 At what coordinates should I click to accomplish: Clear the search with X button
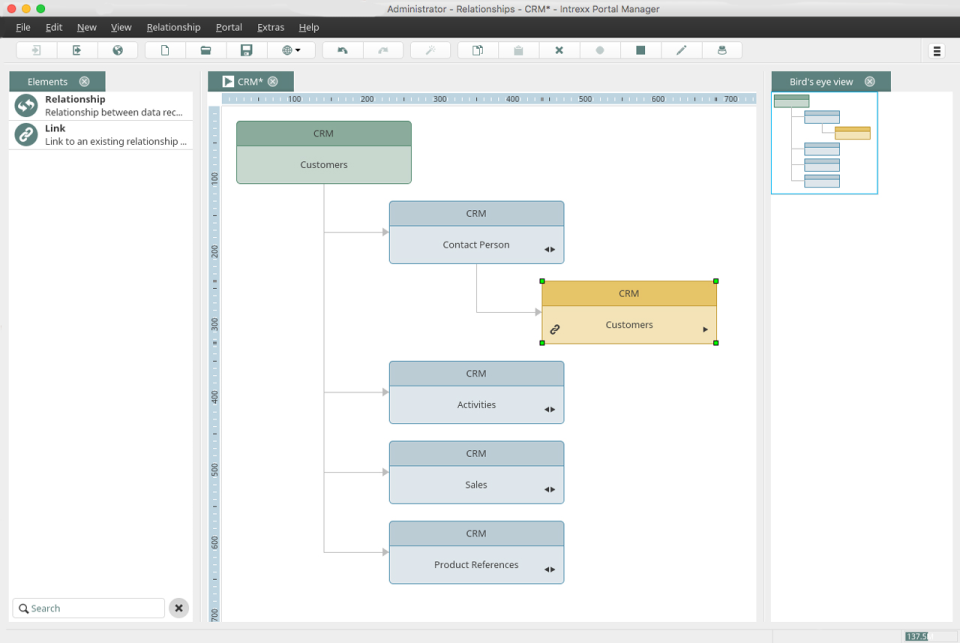tap(179, 608)
